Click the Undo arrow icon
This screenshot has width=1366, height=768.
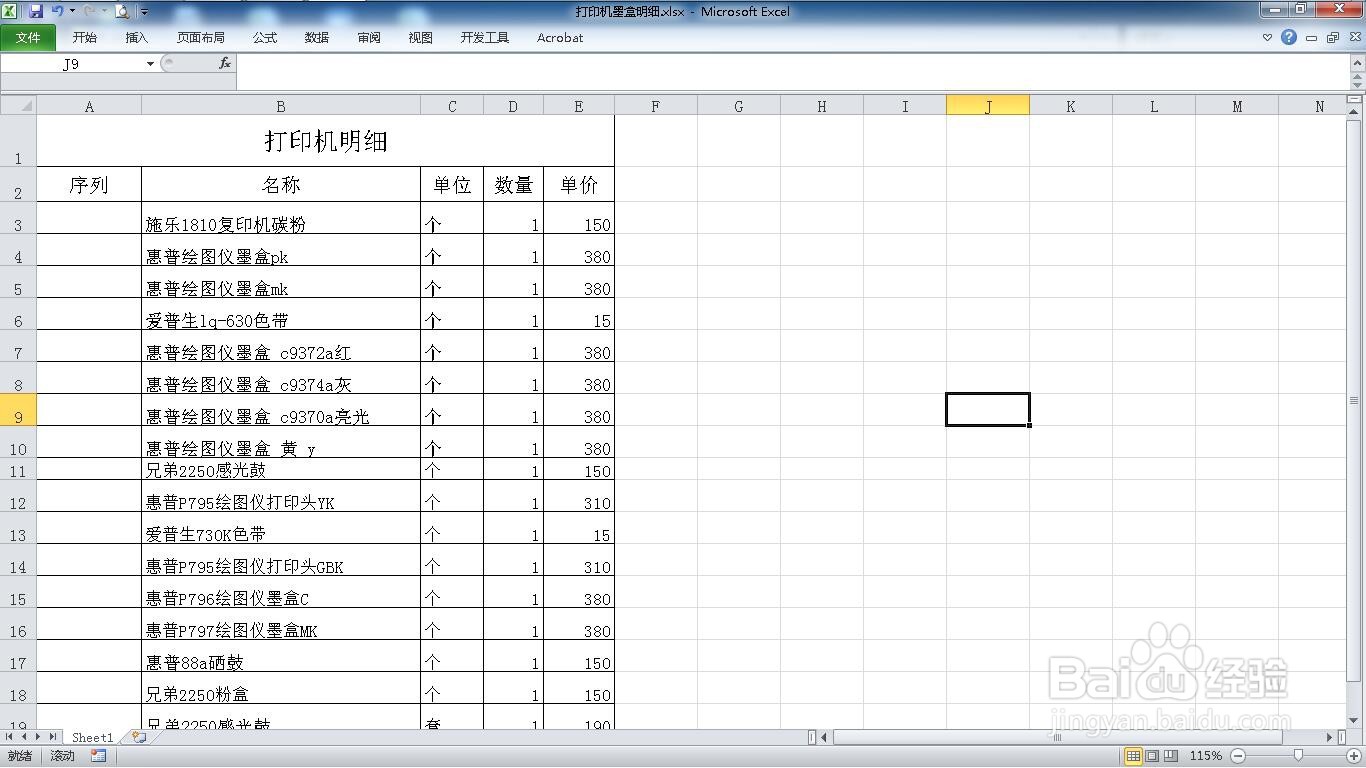[x=57, y=11]
